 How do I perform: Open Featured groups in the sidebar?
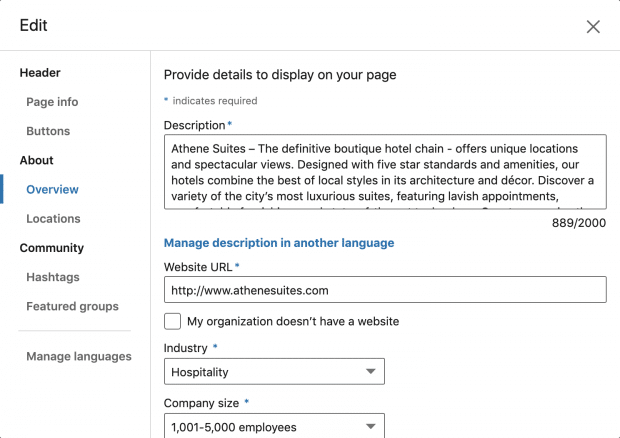pos(72,306)
